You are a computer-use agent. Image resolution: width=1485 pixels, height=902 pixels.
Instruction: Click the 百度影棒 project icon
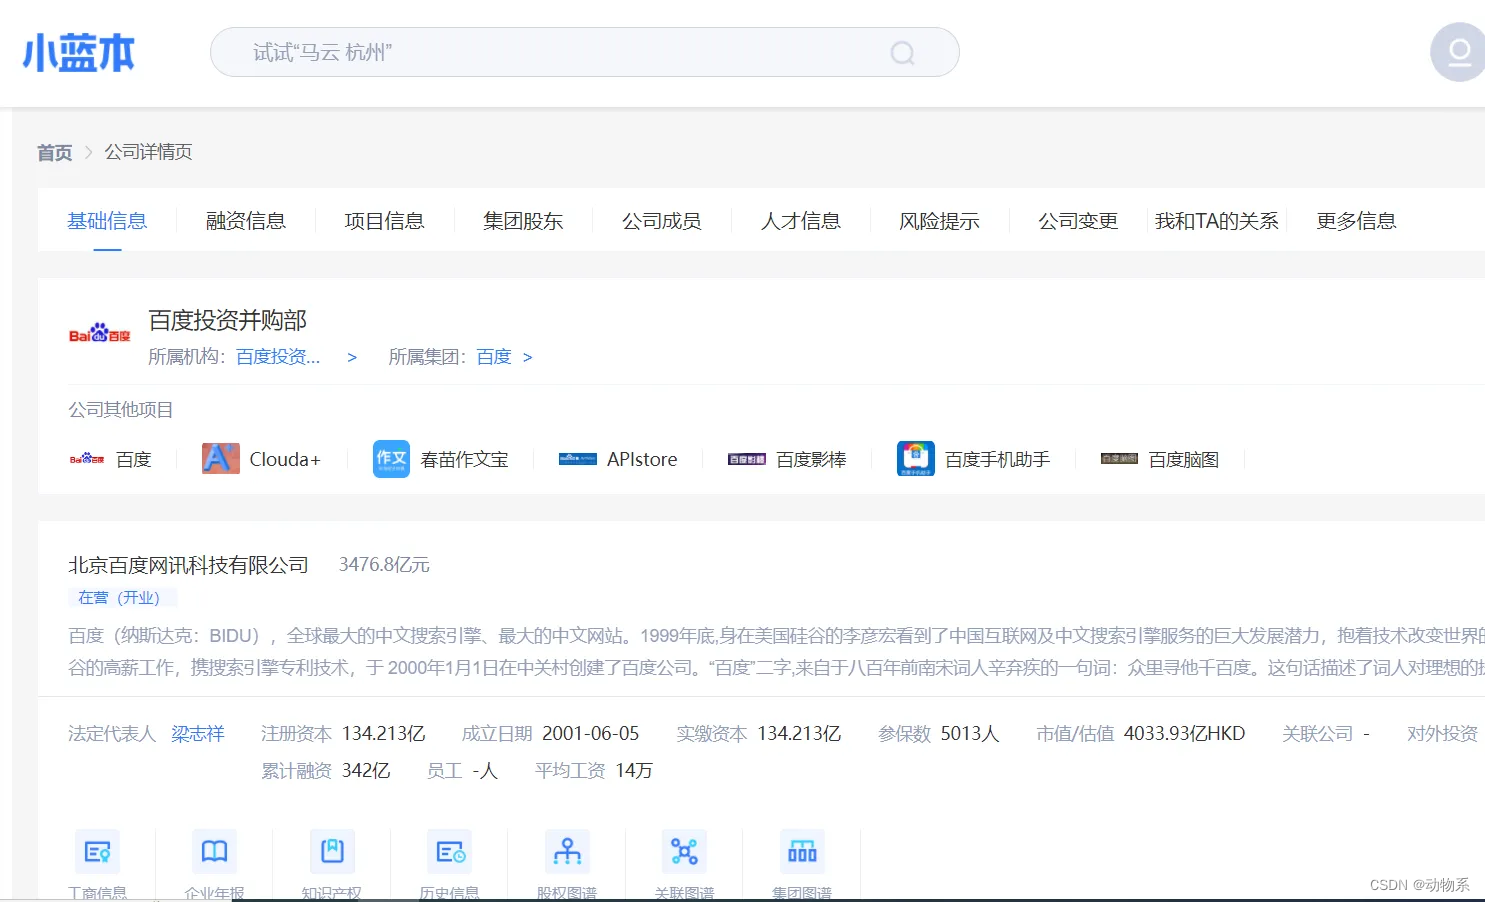pyautogui.click(x=747, y=459)
